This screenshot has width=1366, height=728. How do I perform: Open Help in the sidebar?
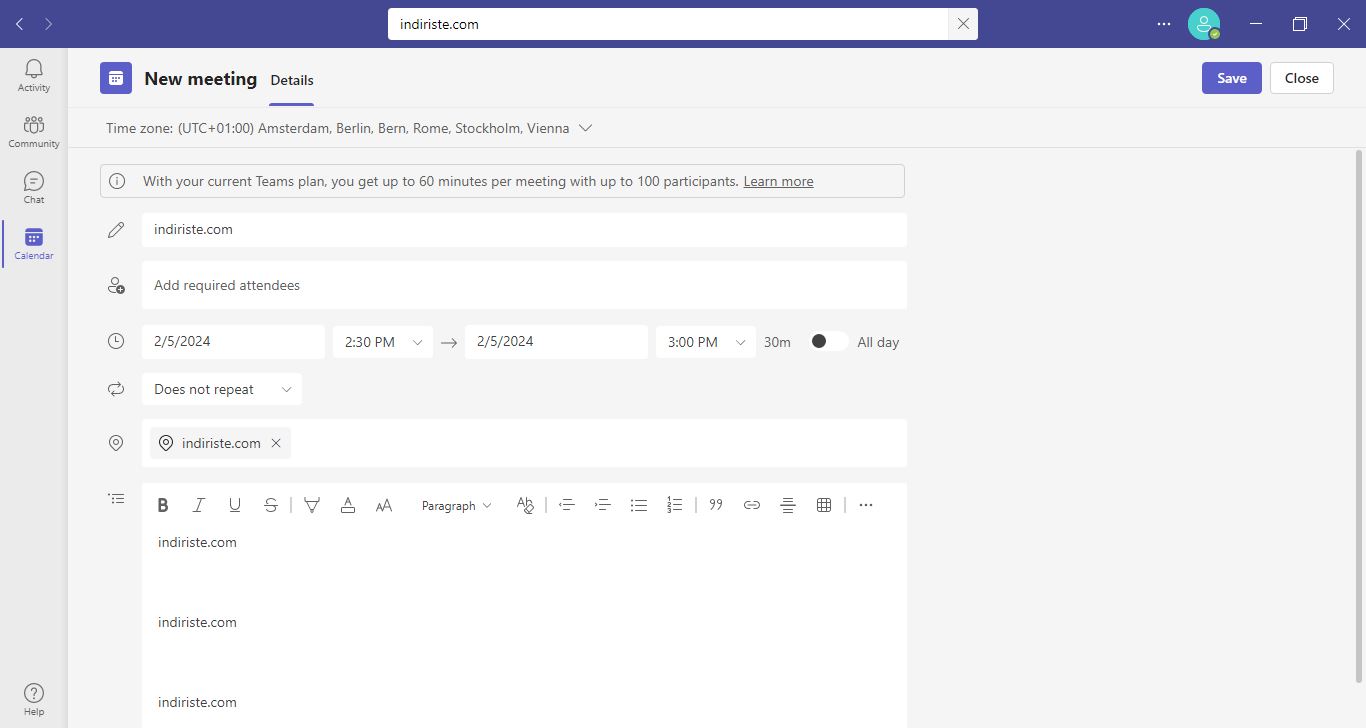coord(34,699)
